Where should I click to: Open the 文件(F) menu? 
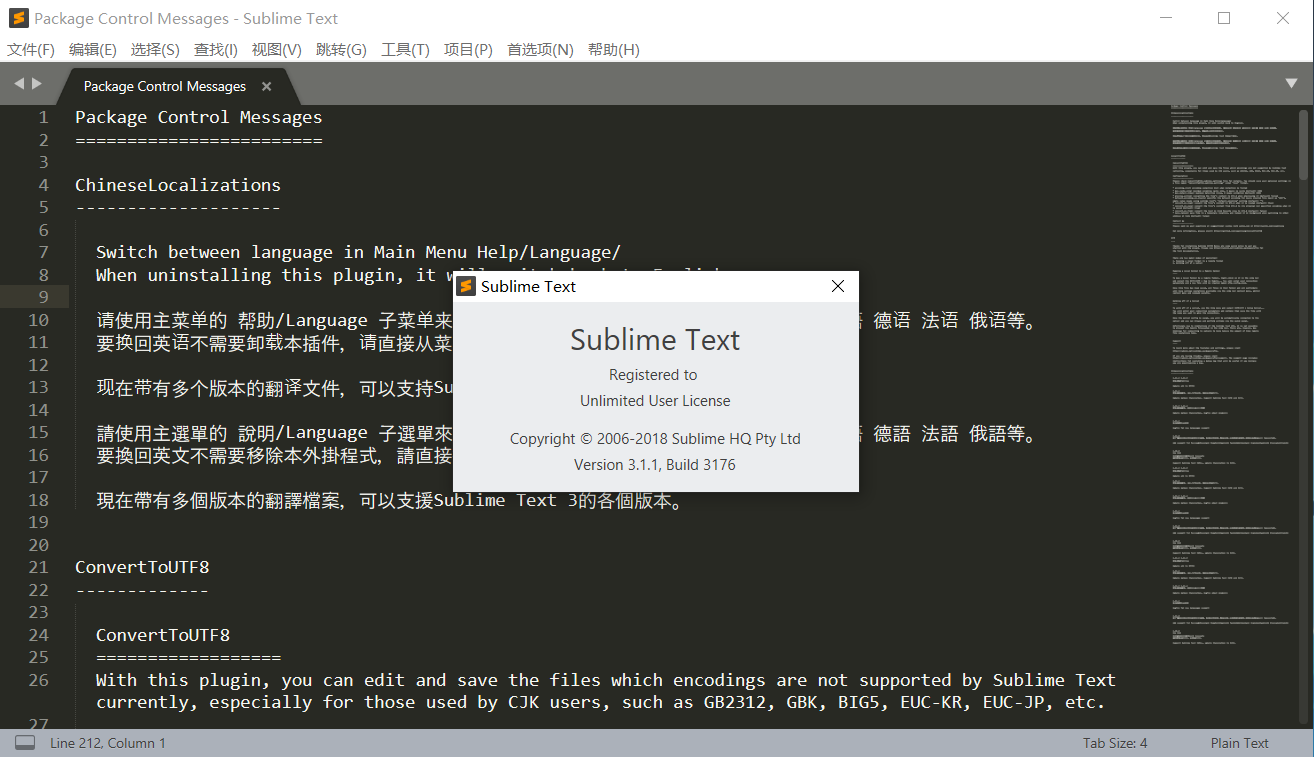pyautogui.click(x=31, y=50)
